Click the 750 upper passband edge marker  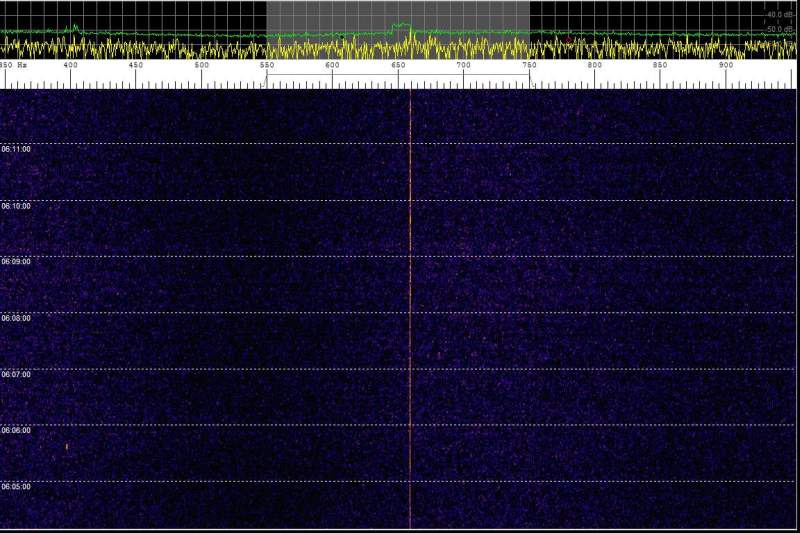(529, 65)
